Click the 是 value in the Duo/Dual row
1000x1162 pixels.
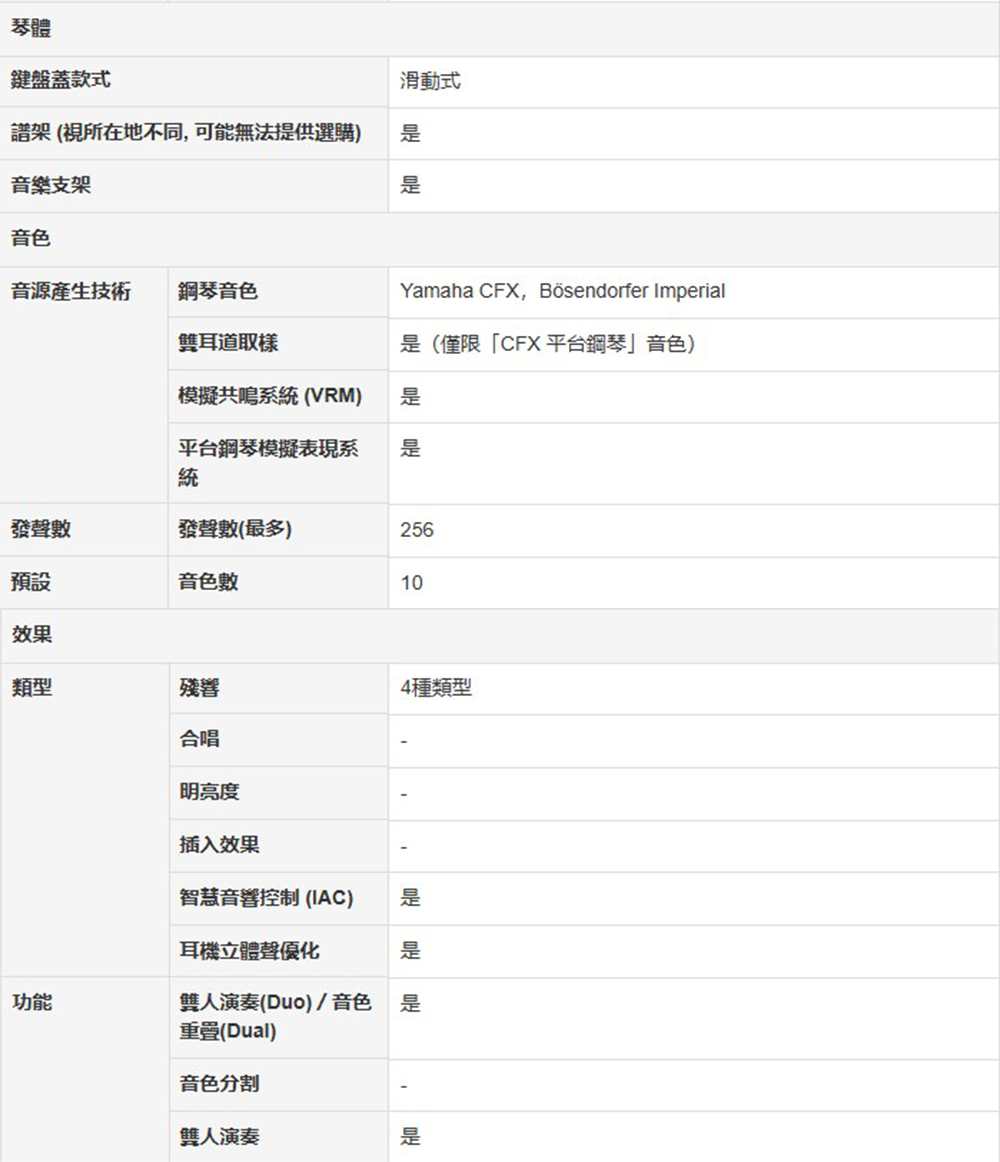(x=411, y=1003)
